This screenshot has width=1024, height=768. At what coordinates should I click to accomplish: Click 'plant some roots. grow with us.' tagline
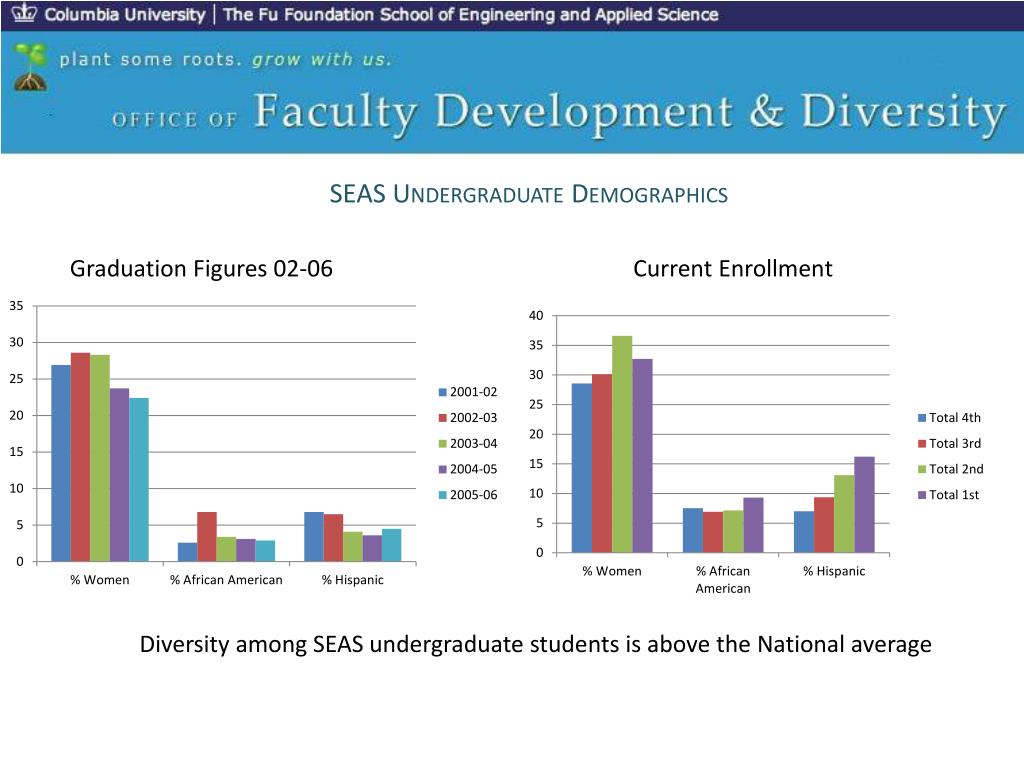[225, 60]
